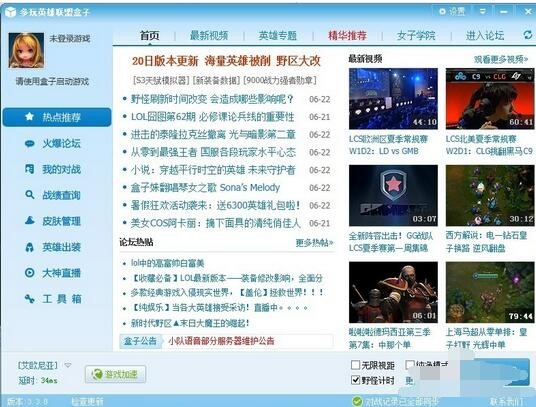Expand the 艾欧尼亚 server dropdown arrow
Image resolution: width=536 pixels, height=407 pixels.
(x=68, y=365)
